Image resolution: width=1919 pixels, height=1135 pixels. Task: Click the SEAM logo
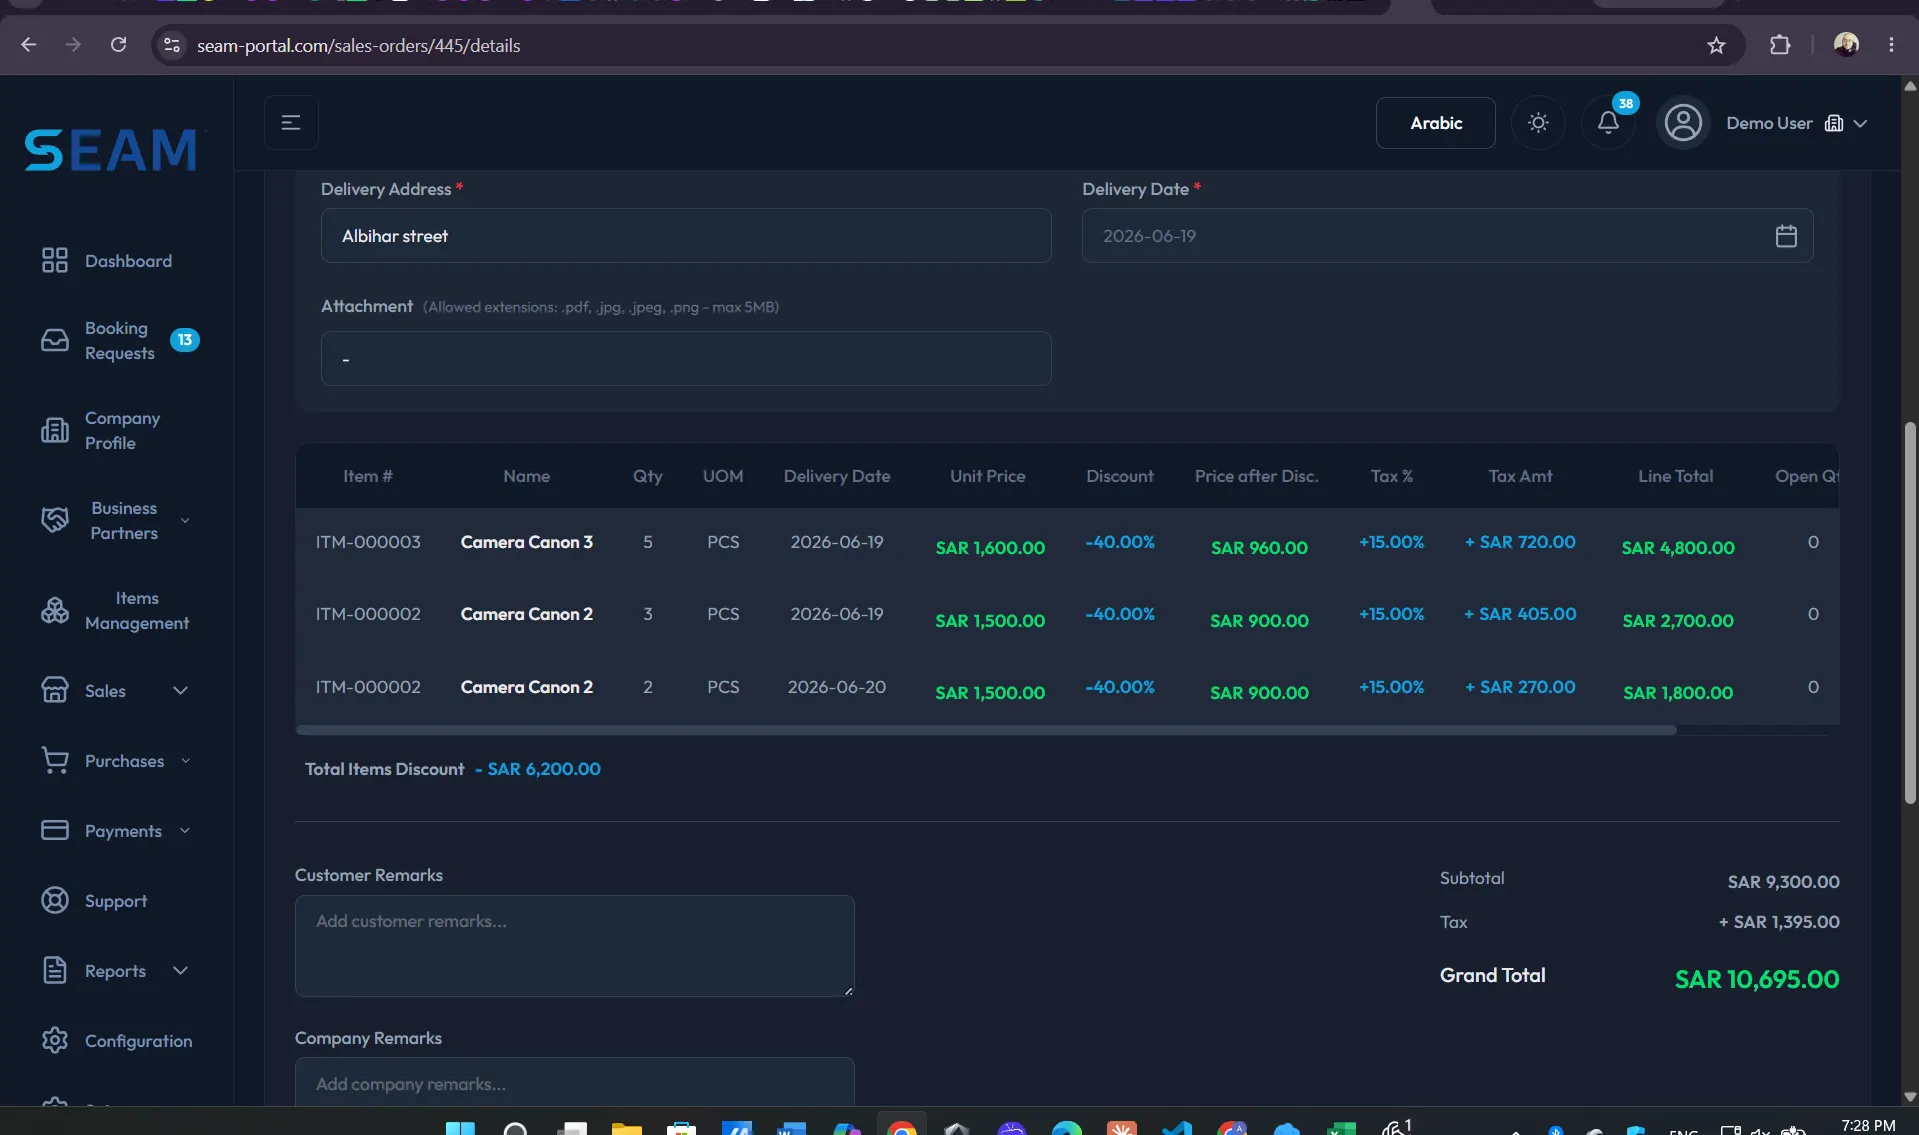click(x=111, y=150)
